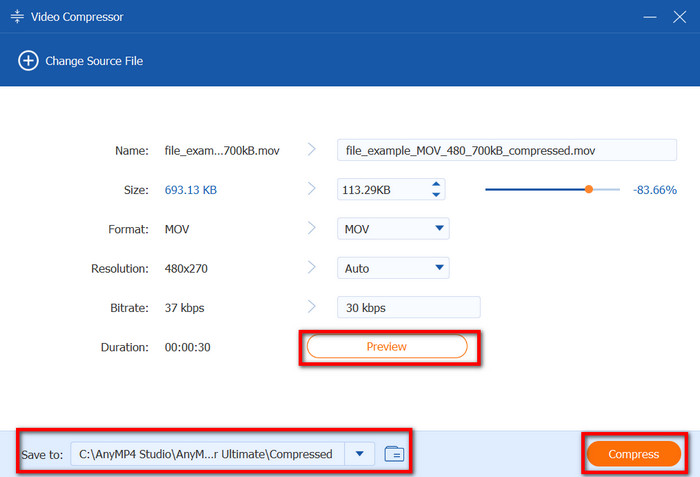Click the compression size slider handle

pyautogui.click(x=589, y=189)
